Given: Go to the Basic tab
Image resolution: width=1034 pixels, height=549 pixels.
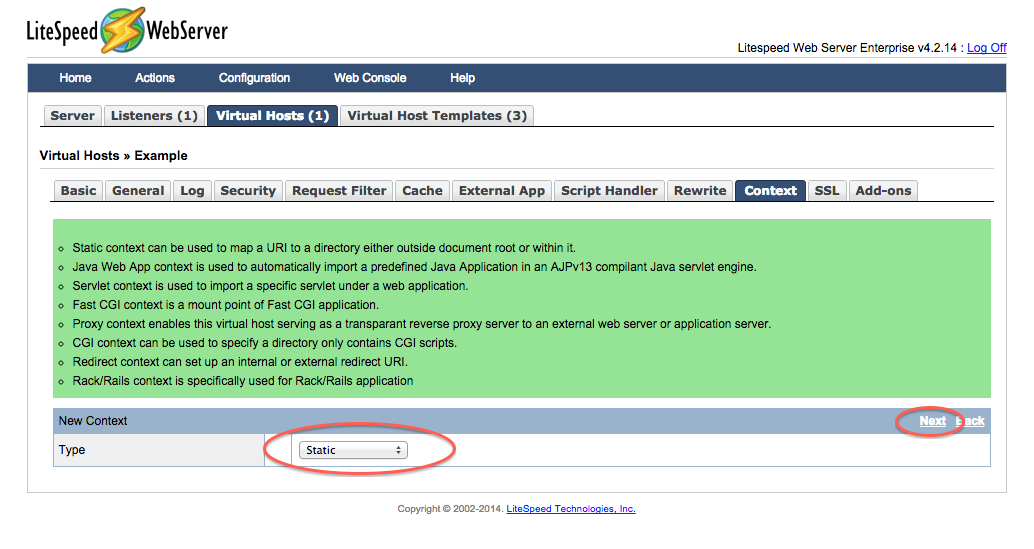Looking at the screenshot, I should coord(78,190).
